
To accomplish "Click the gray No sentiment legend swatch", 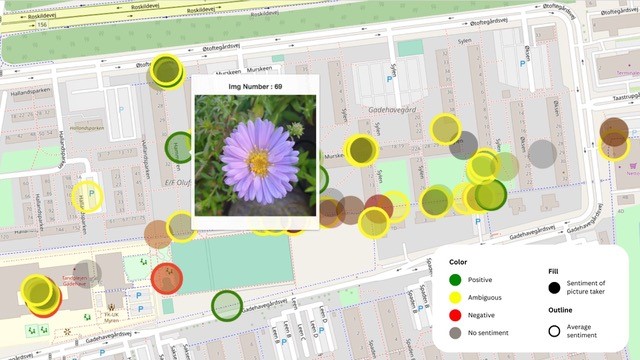I will 455,333.
